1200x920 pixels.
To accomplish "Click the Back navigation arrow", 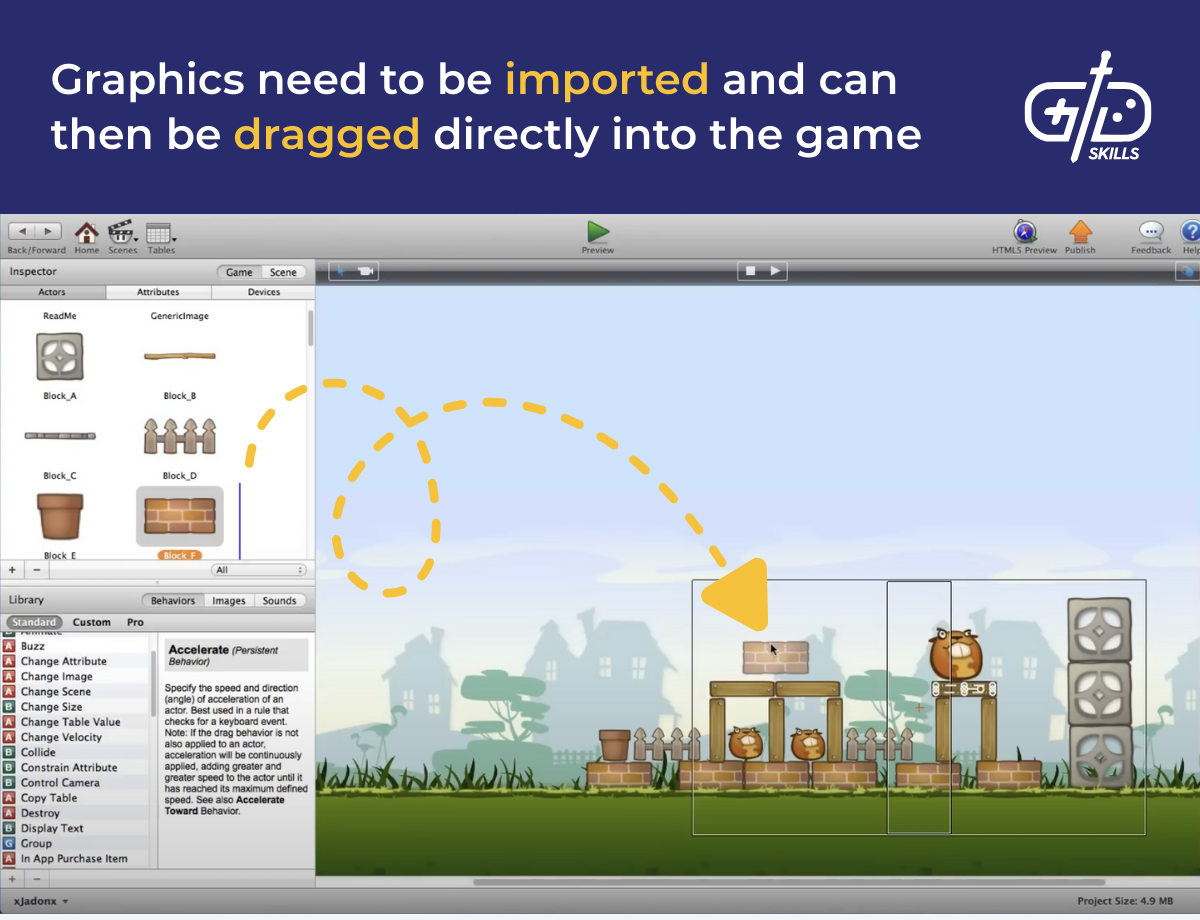I will (x=22, y=230).
